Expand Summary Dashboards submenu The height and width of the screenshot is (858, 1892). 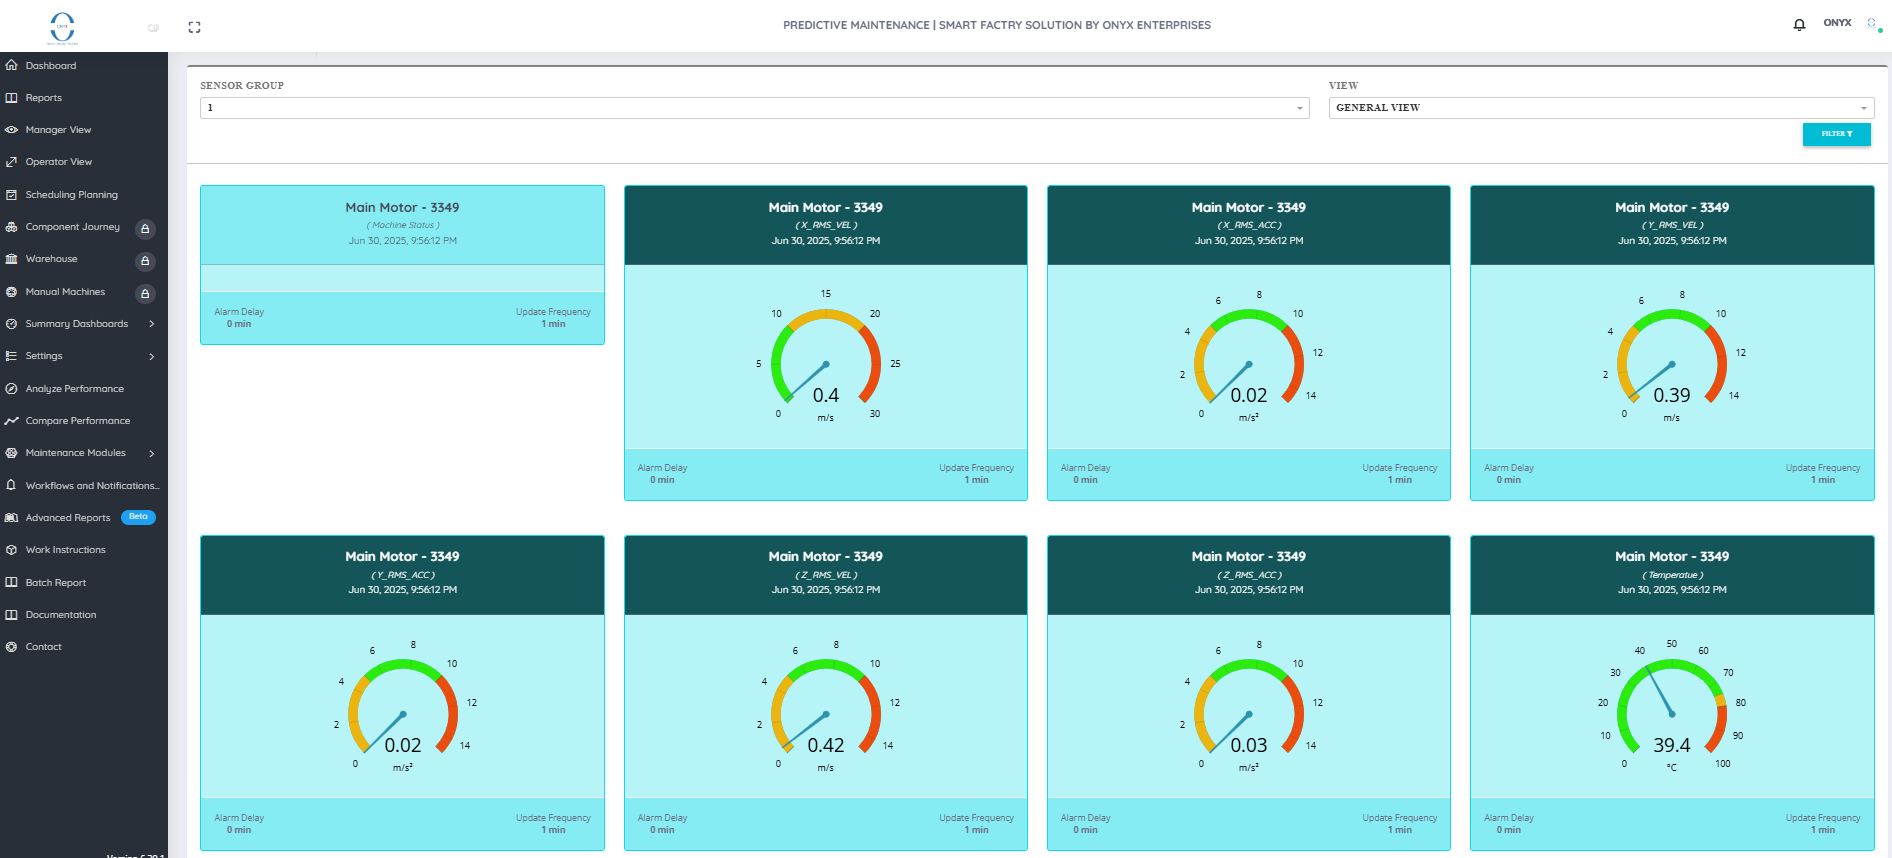[x=151, y=324]
